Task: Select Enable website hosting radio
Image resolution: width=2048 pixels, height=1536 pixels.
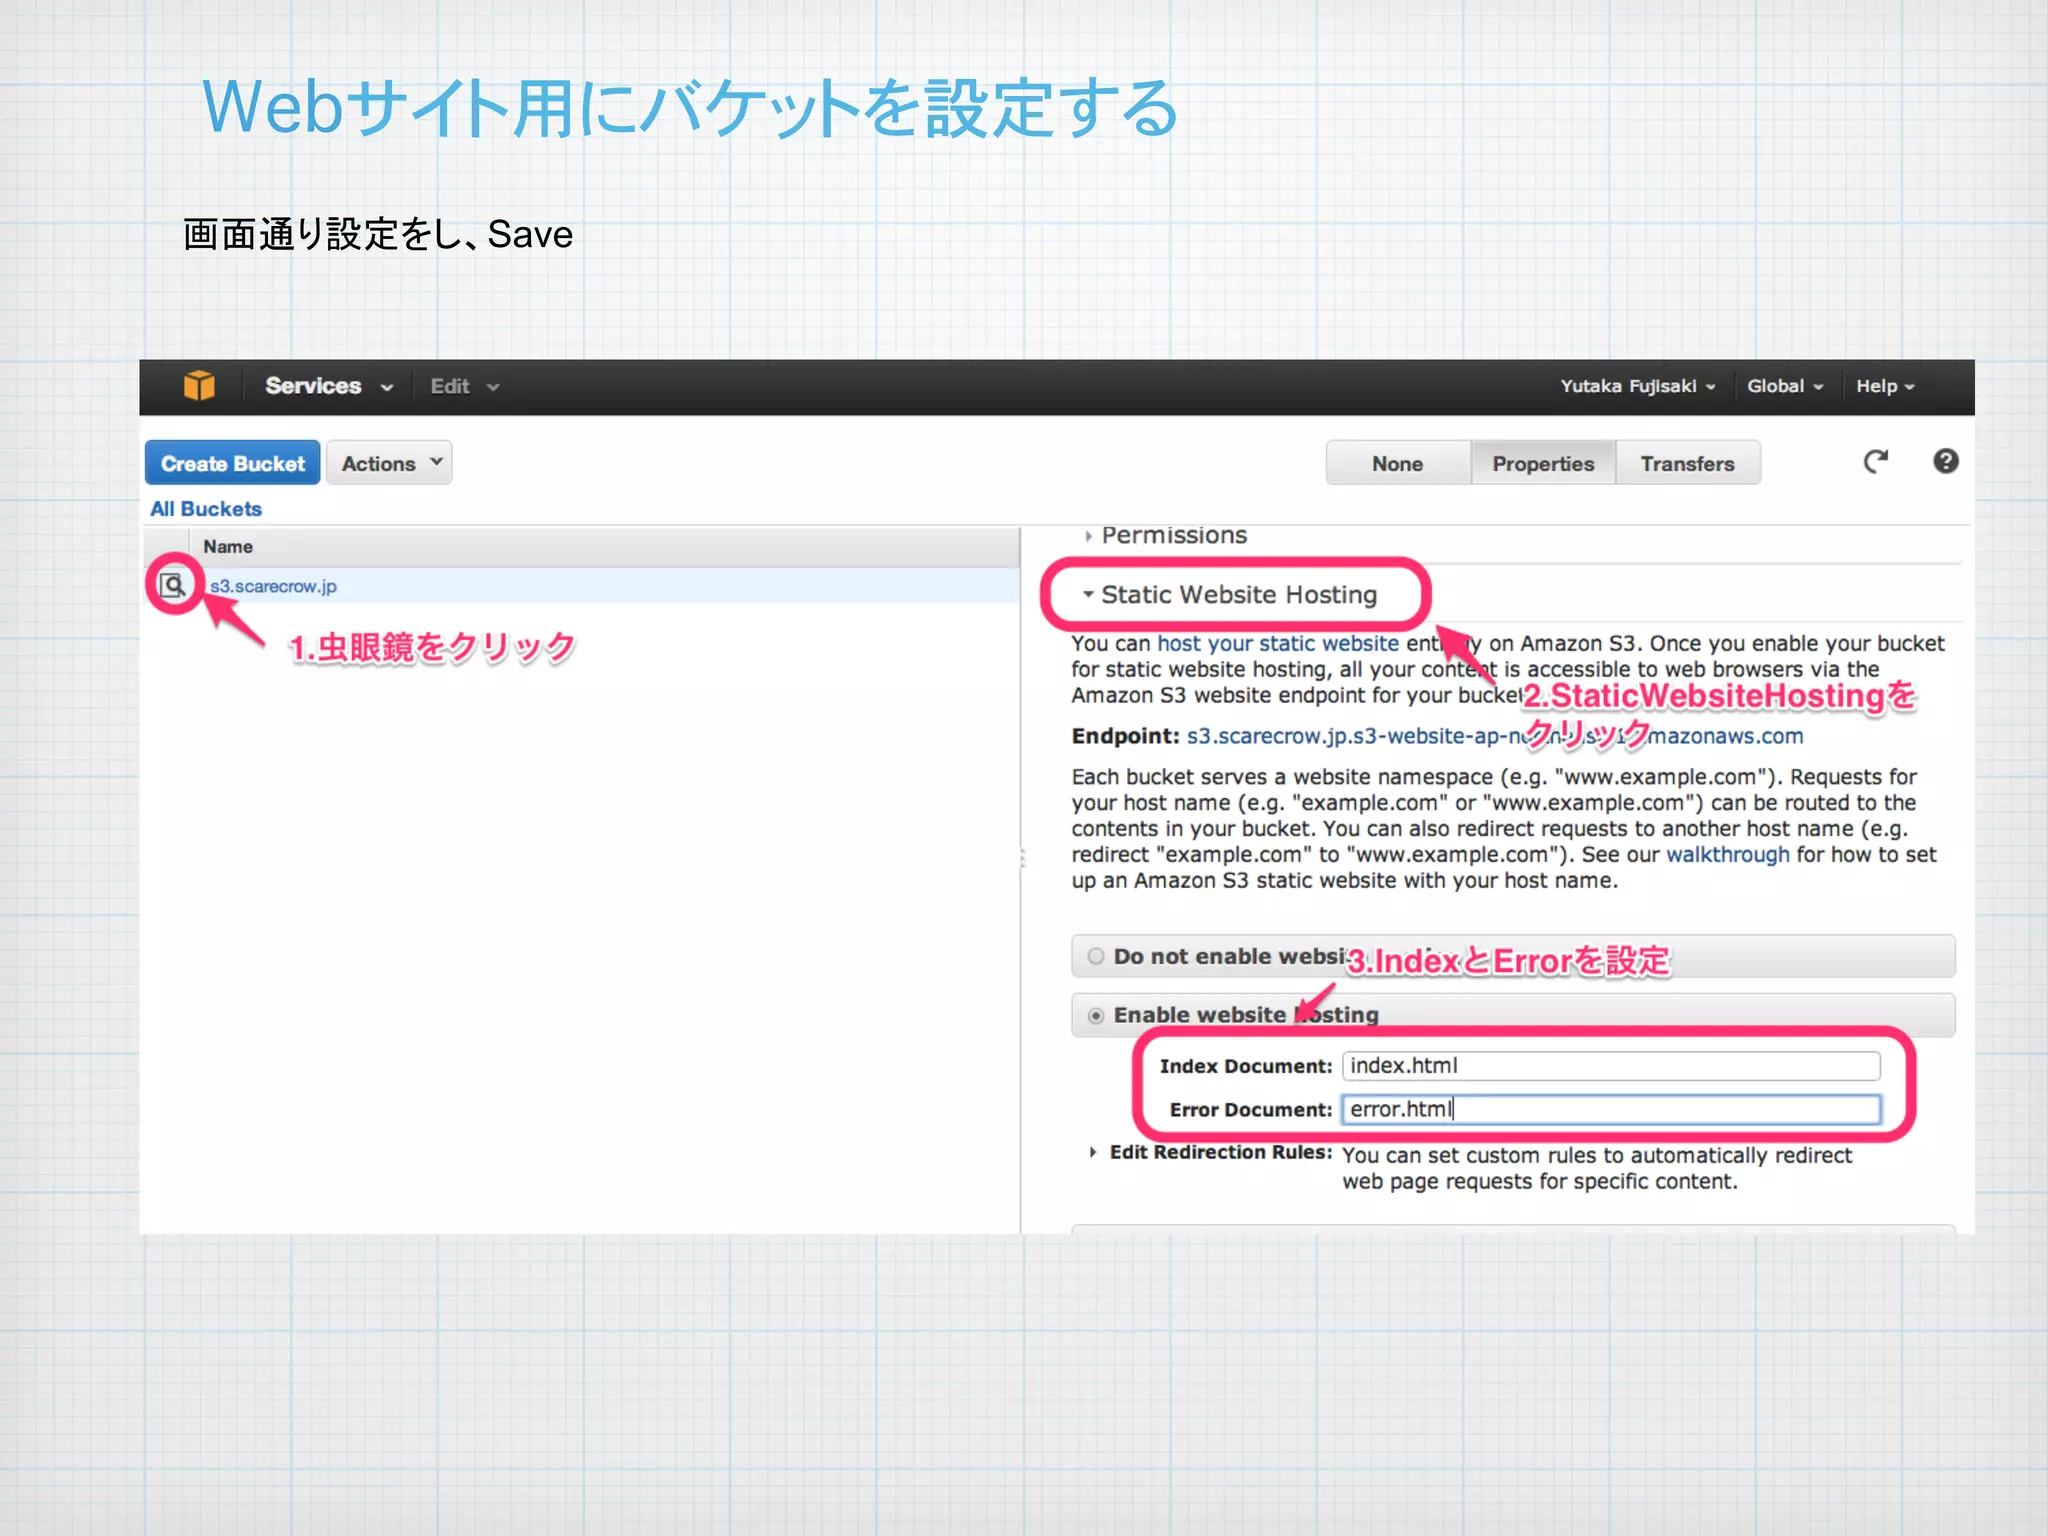Action: tap(1096, 1015)
